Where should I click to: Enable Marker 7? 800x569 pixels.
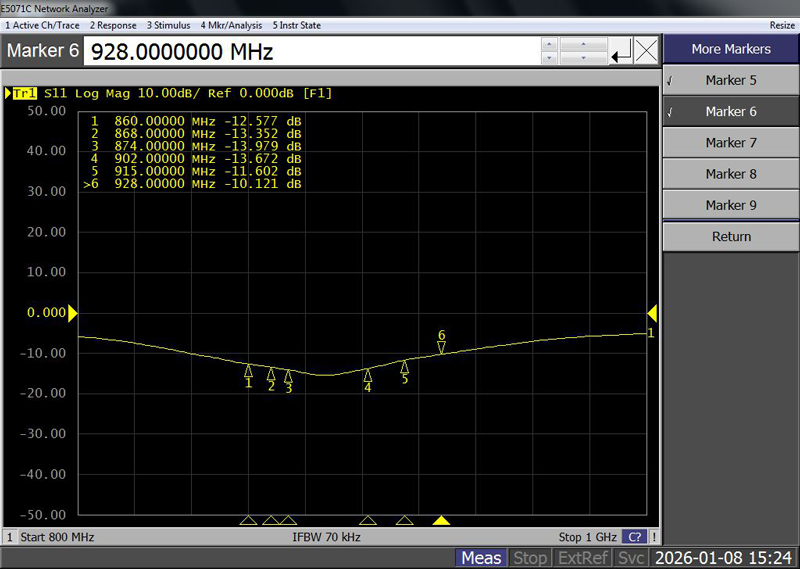pyautogui.click(x=731, y=143)
